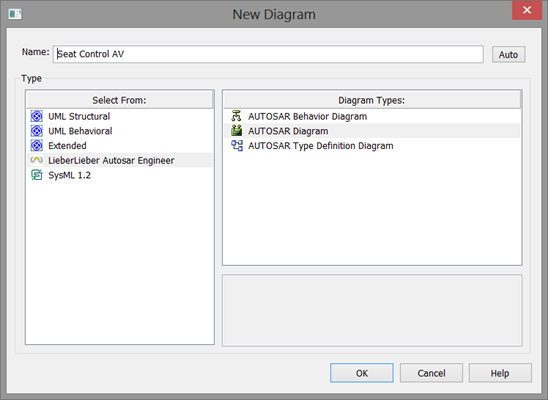
Task: Click the SysML 1.2 icon
Action: (x=37, y=175)
